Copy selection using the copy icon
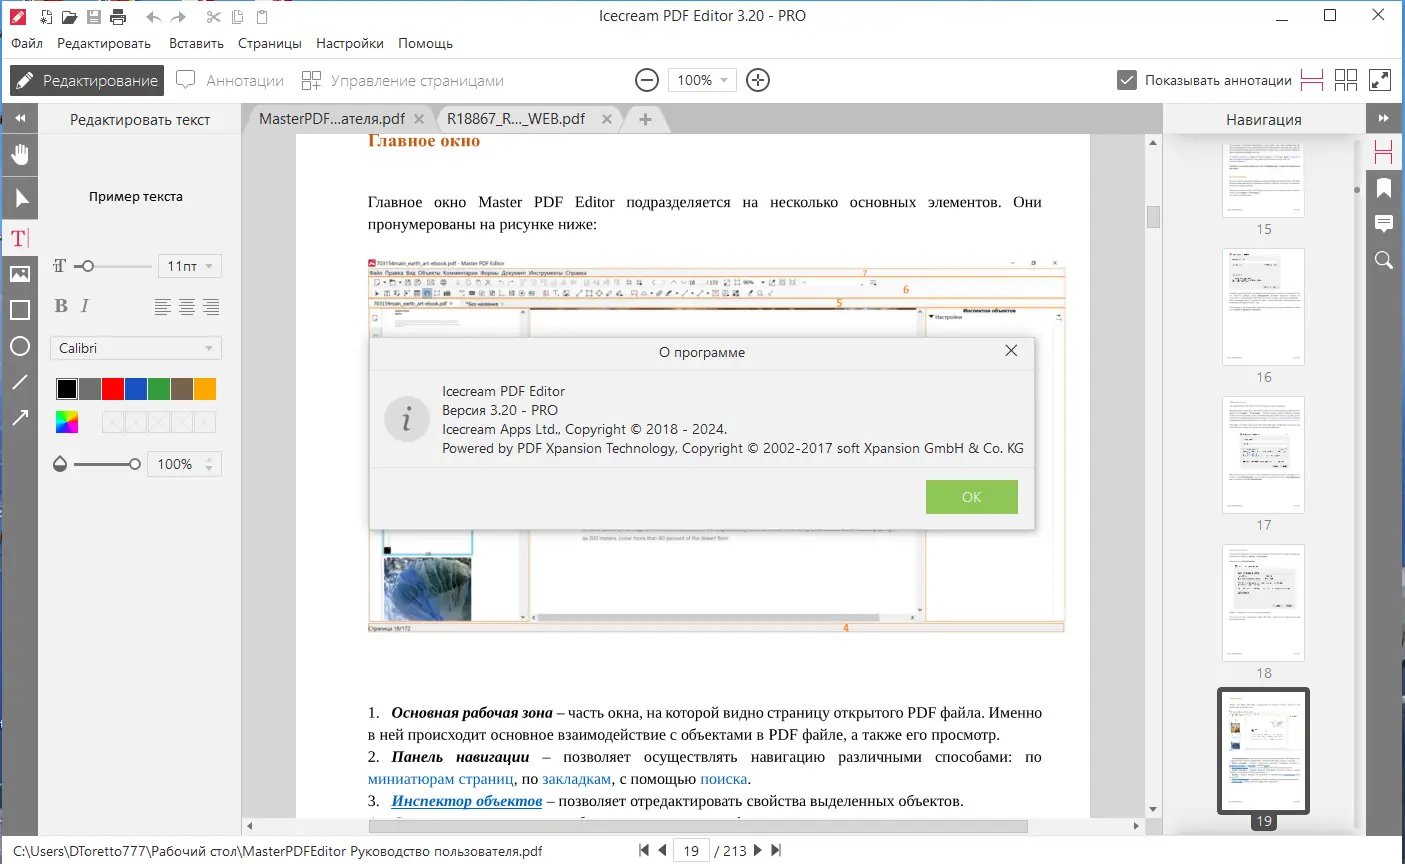The image size is (1405, 864). point(238,17)
